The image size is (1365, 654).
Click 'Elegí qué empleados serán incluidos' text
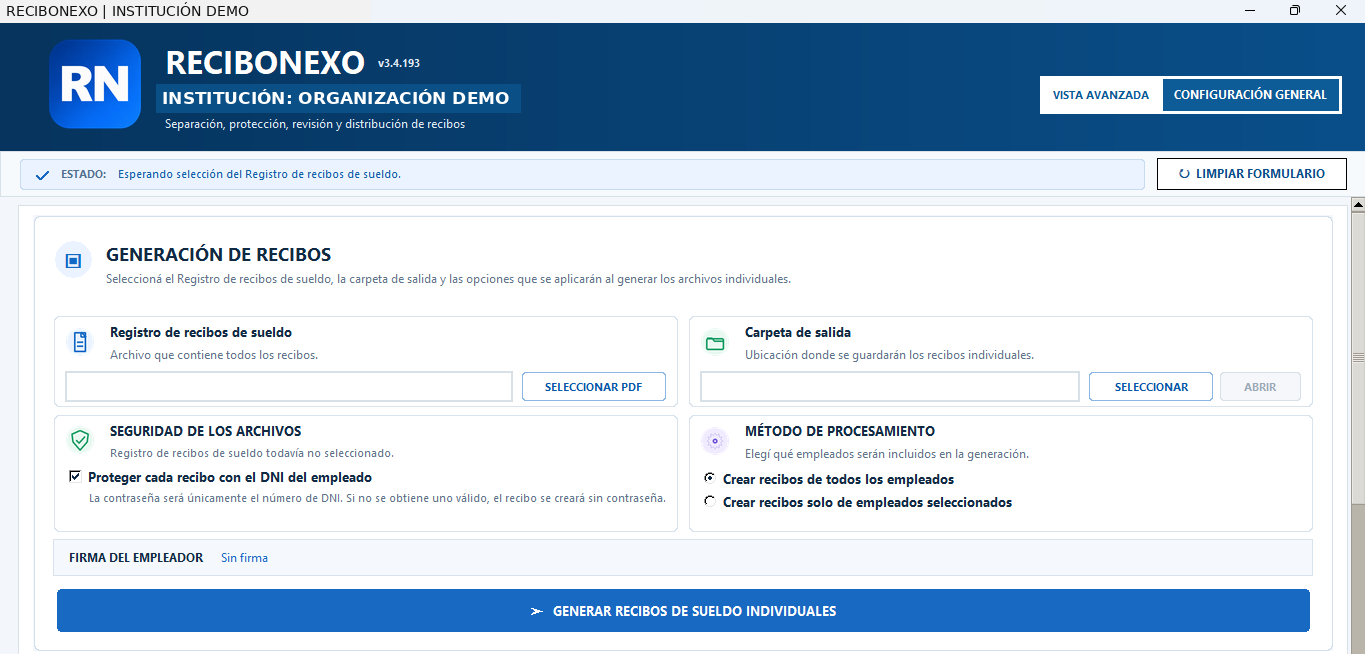pyautogui.click(x=887, y=454)
